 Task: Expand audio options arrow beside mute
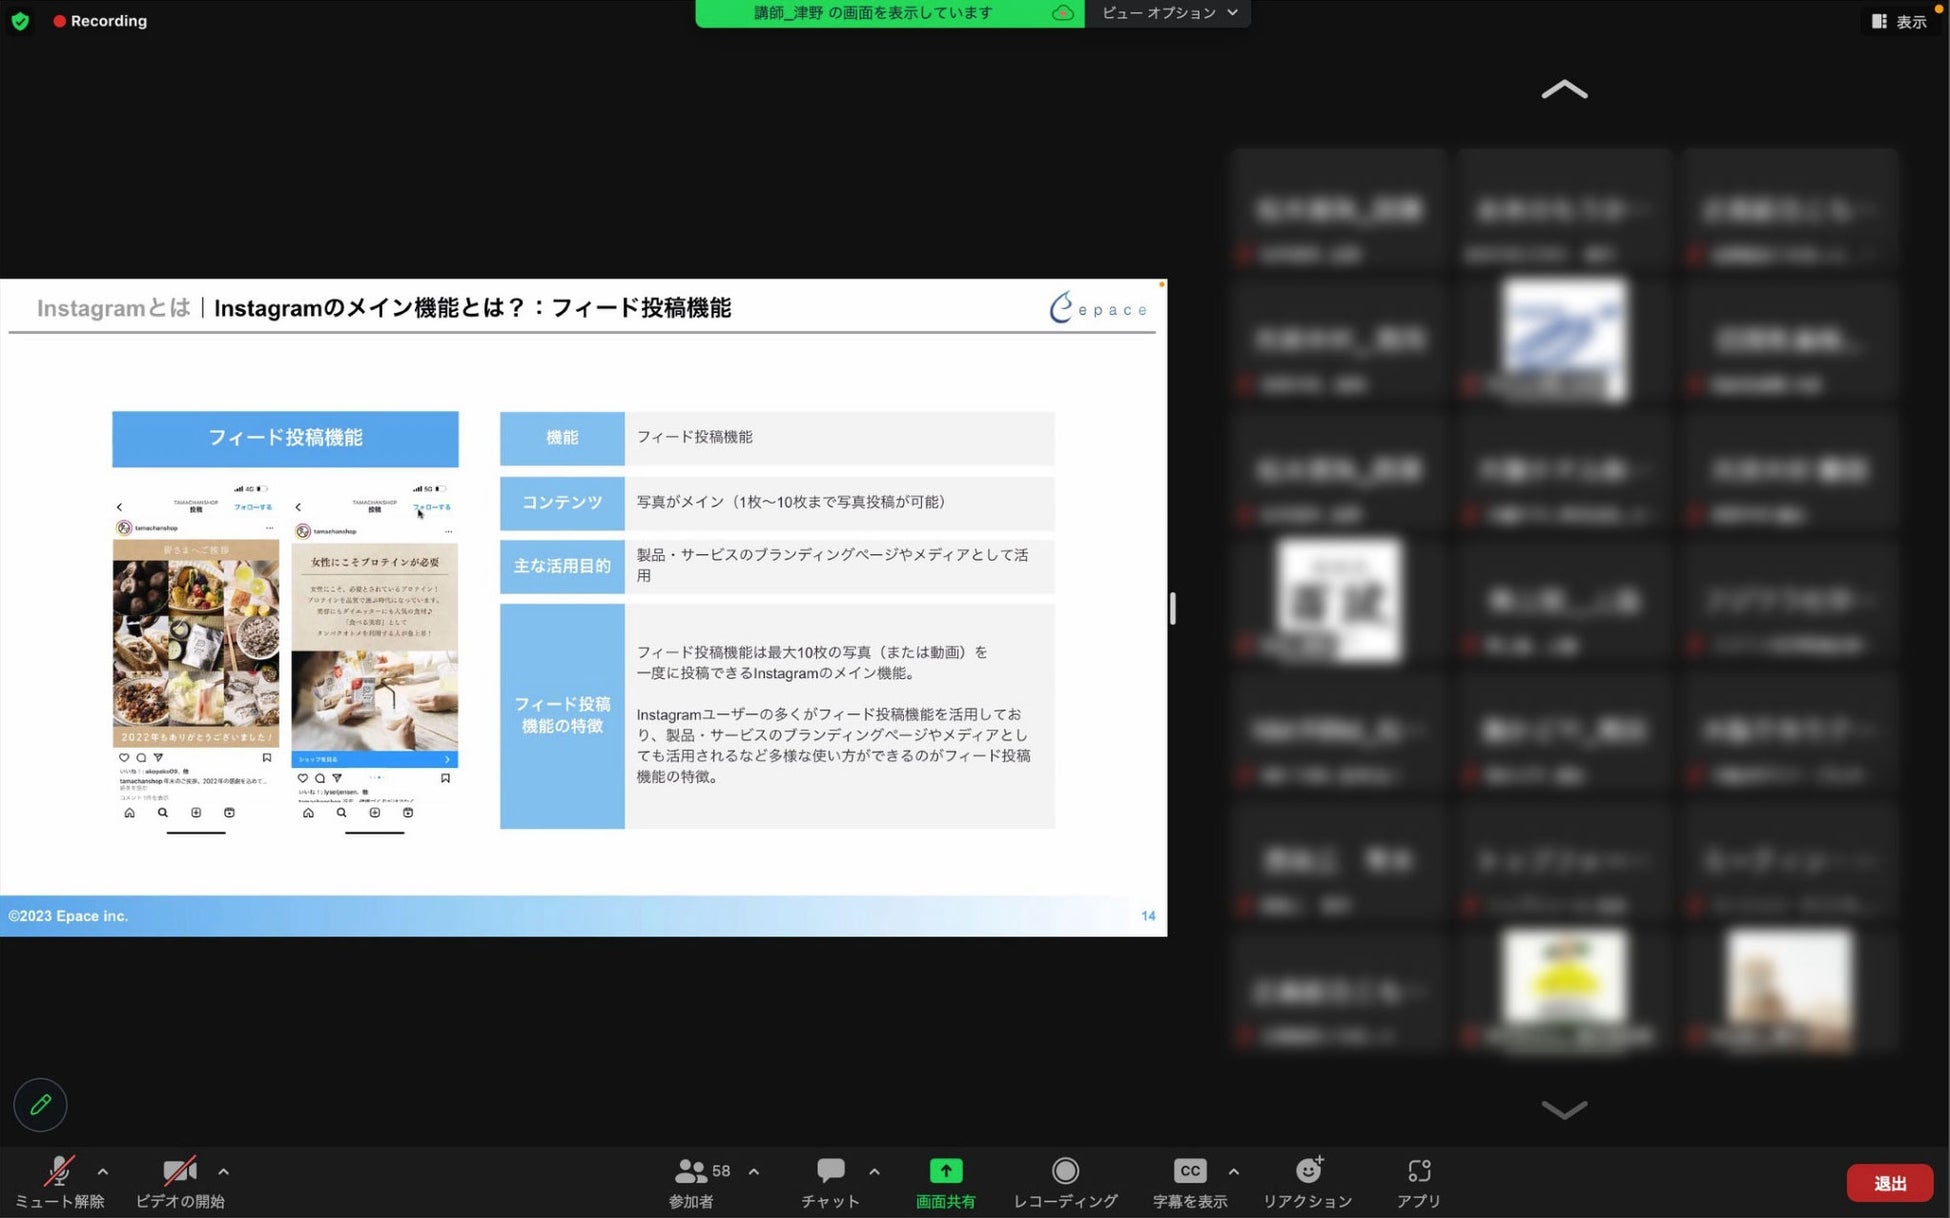(103, 1172)
